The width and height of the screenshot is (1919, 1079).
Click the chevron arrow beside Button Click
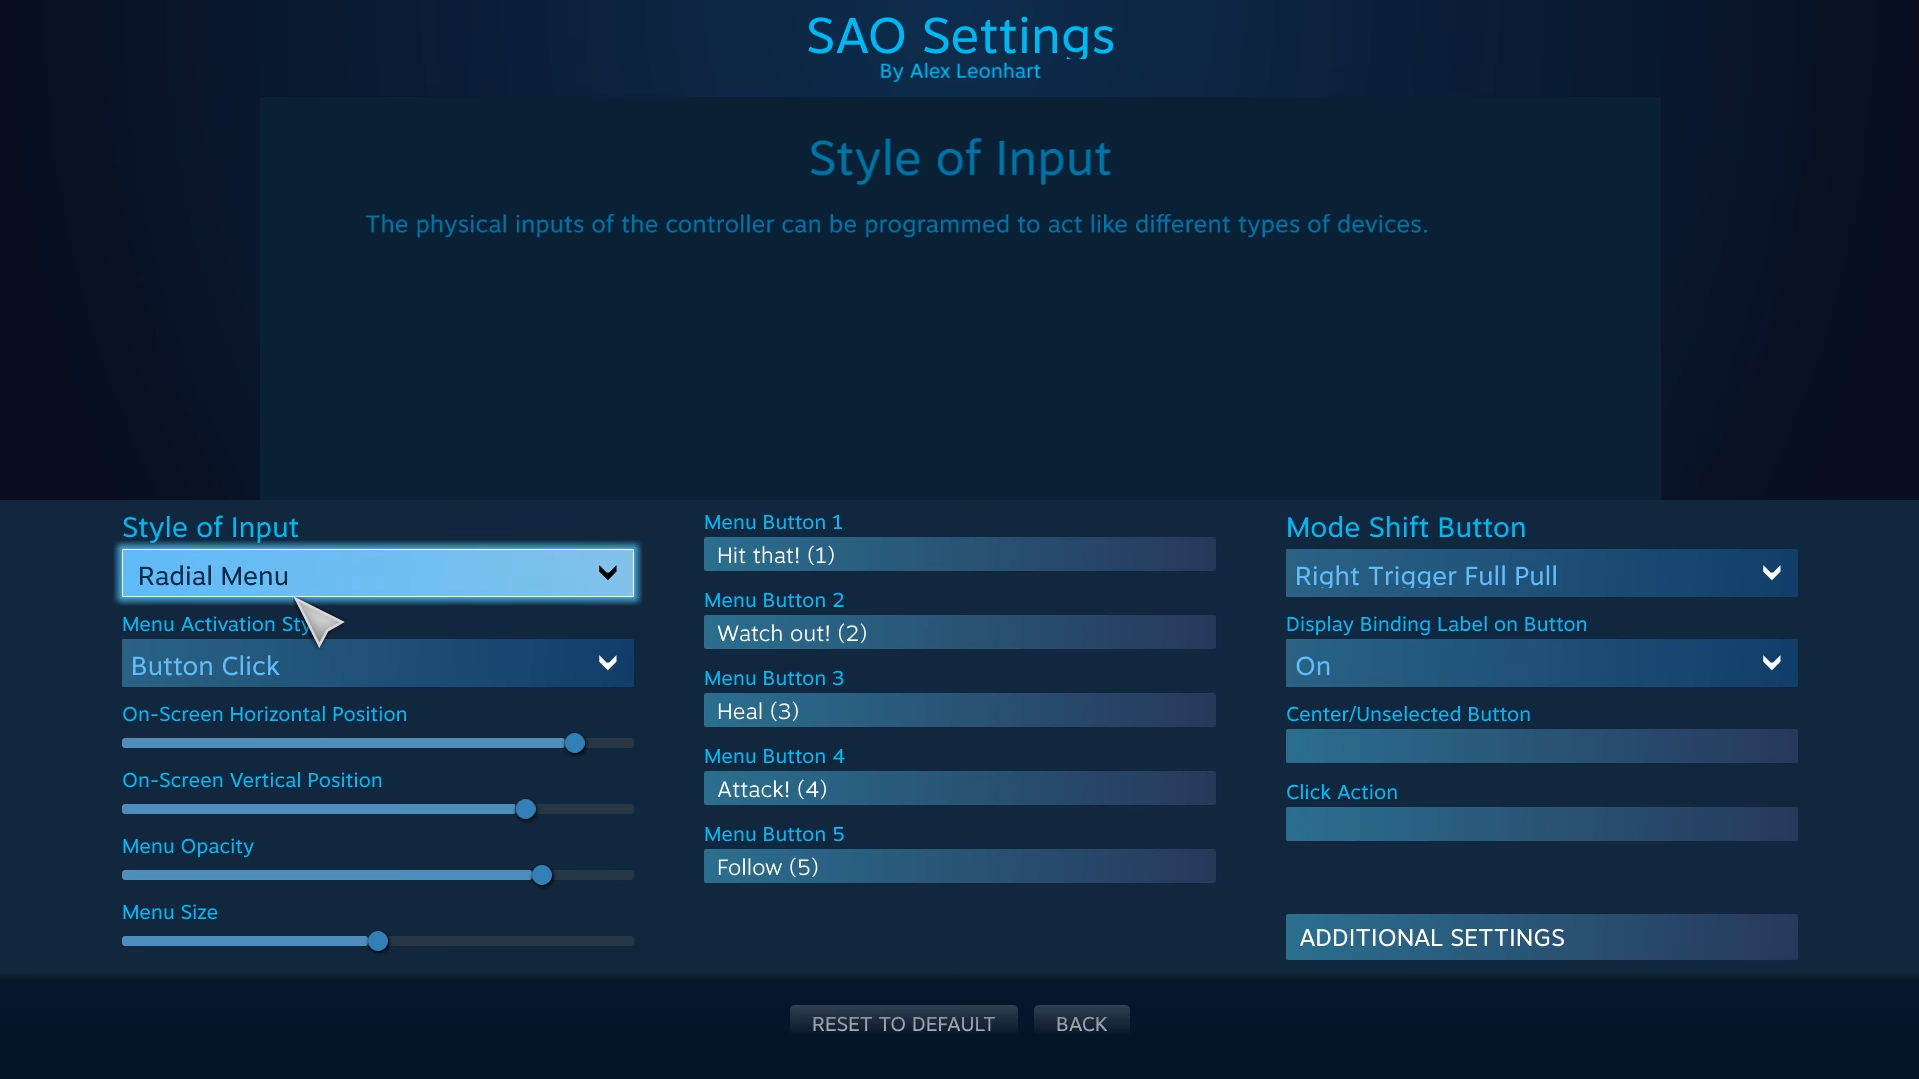607,663
